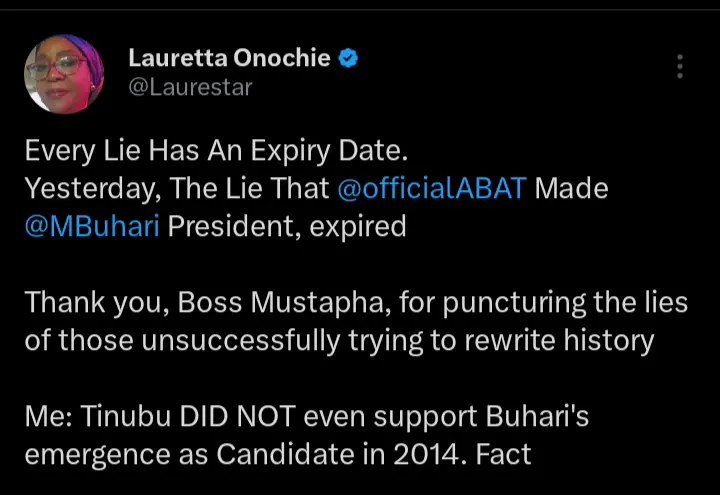Click the word 'Fact' ending the tweet
The width and height of the screenshot is (720, 495).
[503, 454]
